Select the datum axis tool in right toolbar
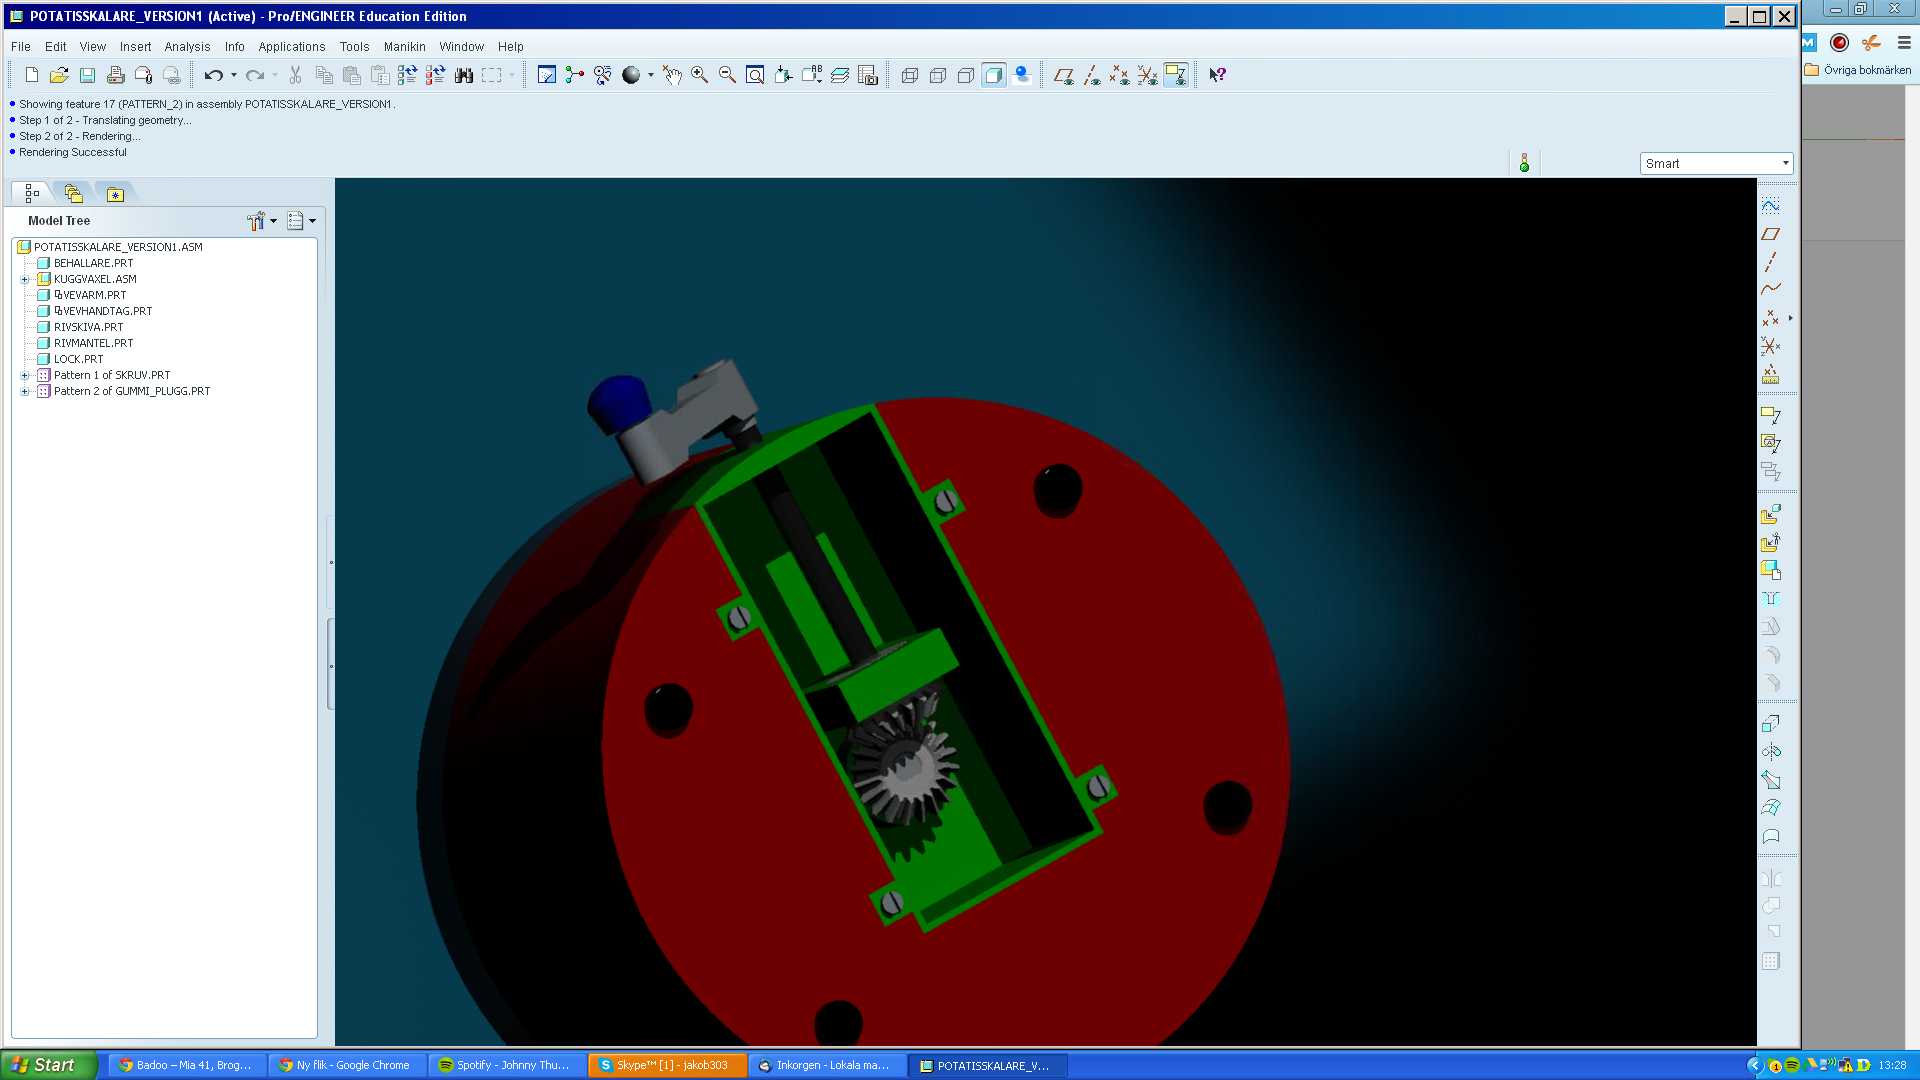This screenshot has width=1920, height=1080. [x=1770, y=262]
